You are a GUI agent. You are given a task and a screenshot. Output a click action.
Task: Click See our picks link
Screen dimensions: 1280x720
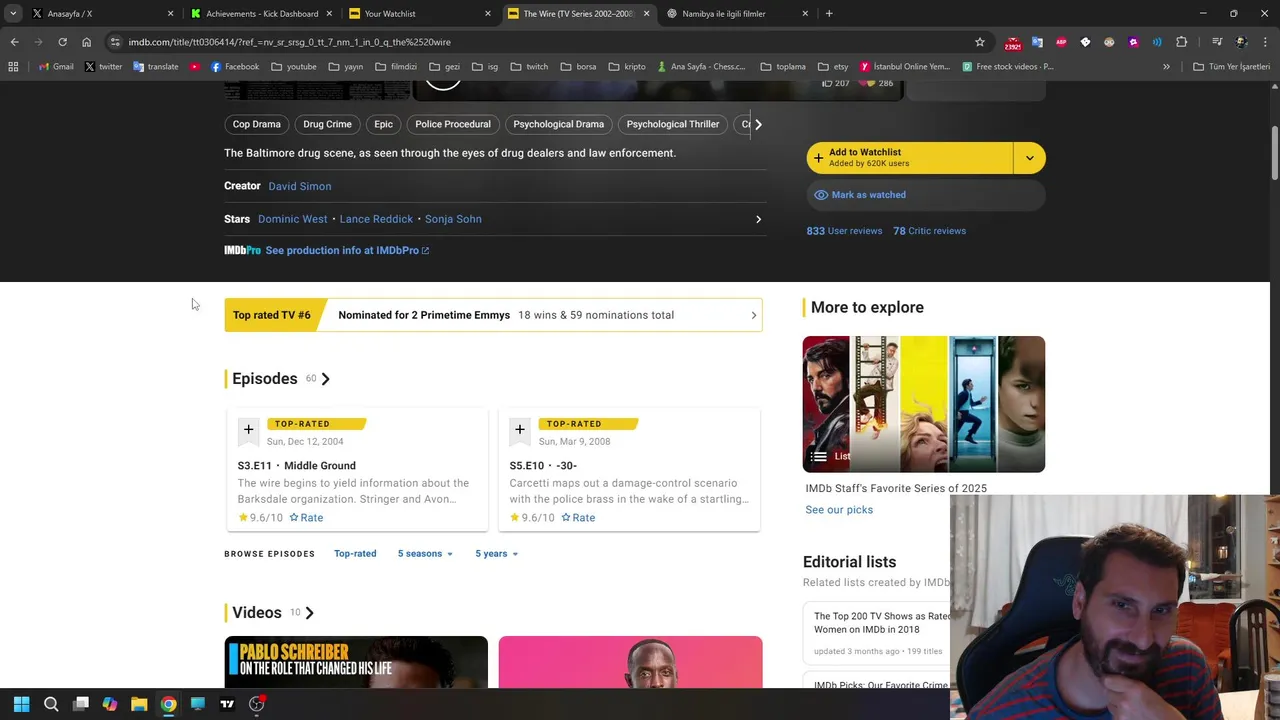[x=839, y=510]
